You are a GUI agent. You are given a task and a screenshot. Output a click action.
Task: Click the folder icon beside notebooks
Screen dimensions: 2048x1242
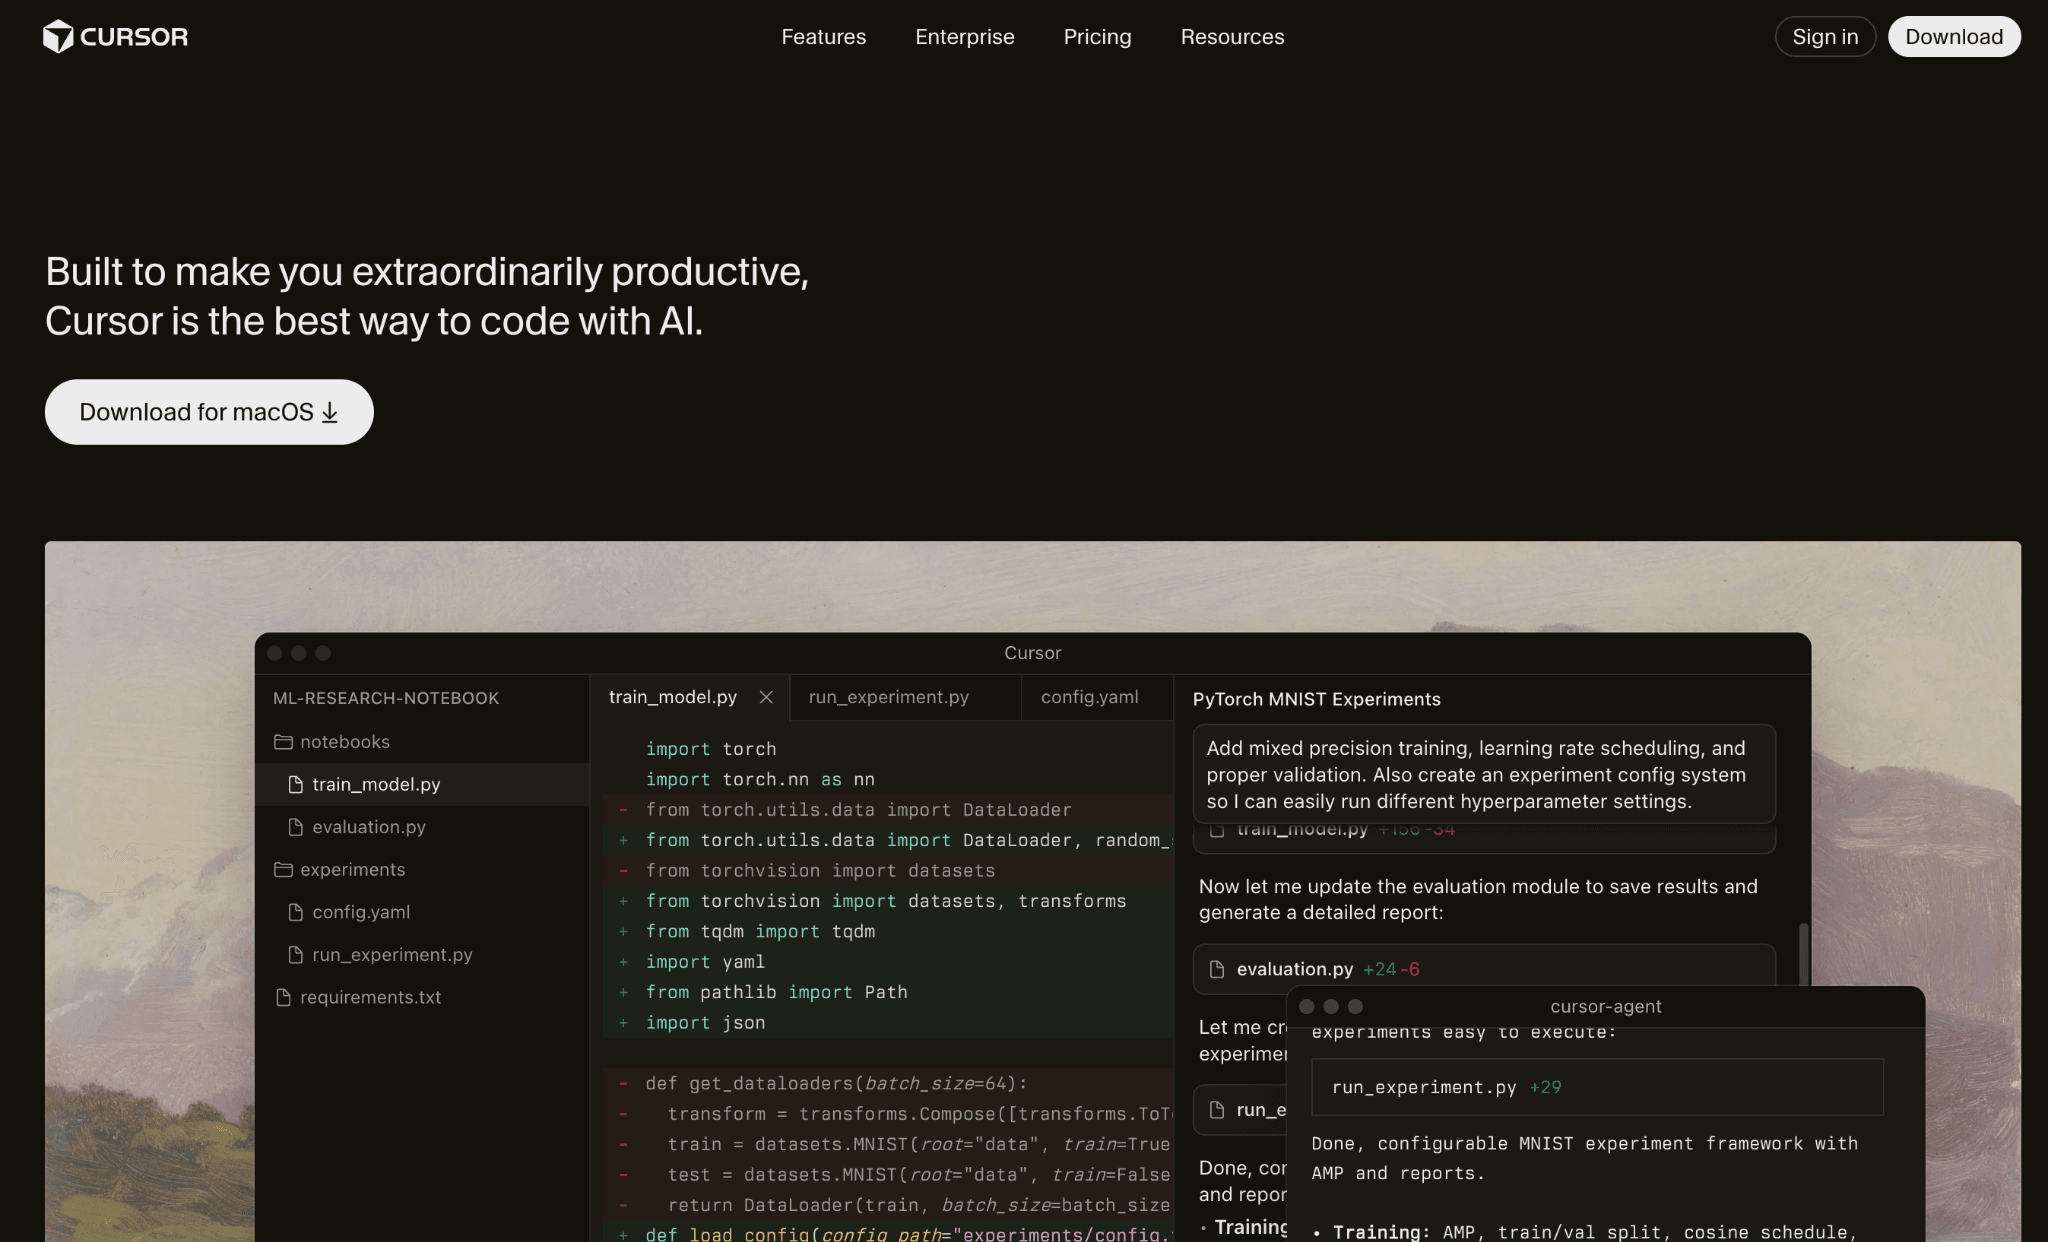283,741
